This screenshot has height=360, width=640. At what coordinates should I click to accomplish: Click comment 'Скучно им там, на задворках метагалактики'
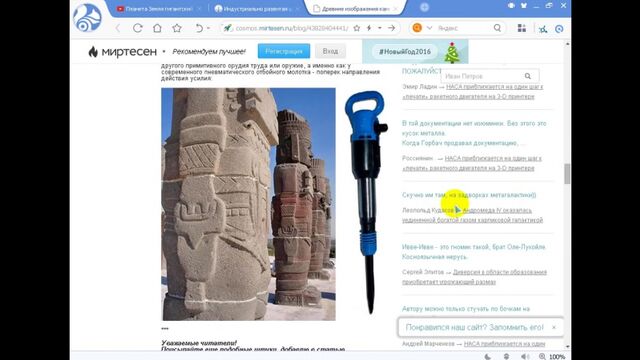(x=469, y=195)
